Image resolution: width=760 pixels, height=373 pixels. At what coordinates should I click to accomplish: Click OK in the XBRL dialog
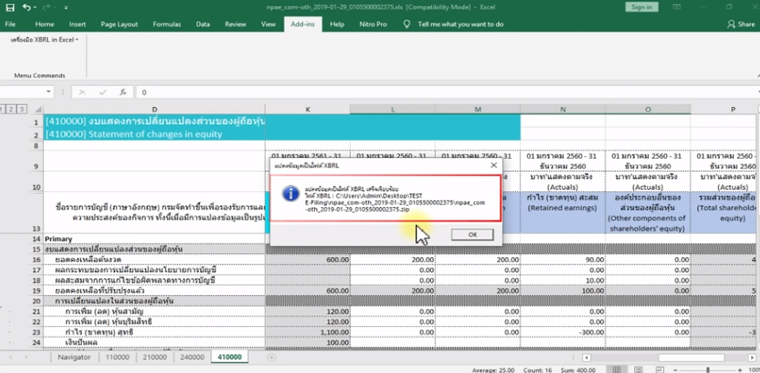click(x=472, y=234)
